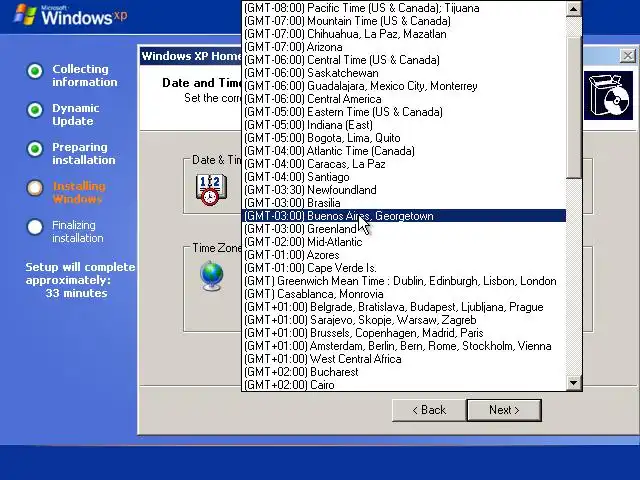Select Belgrade, Bratislava, Budapest, Ljubljana, Prague
640x480 pixels.
[404, 307]
